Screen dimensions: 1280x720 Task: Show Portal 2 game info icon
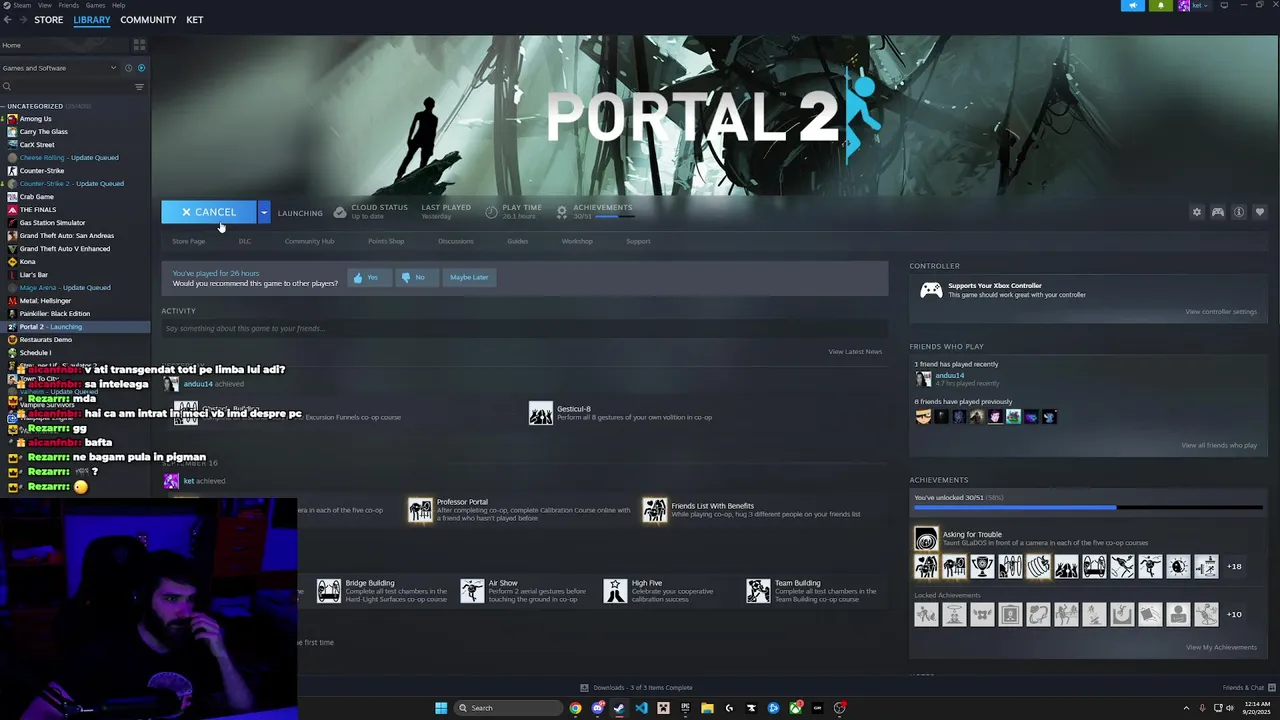[1238, 212]
